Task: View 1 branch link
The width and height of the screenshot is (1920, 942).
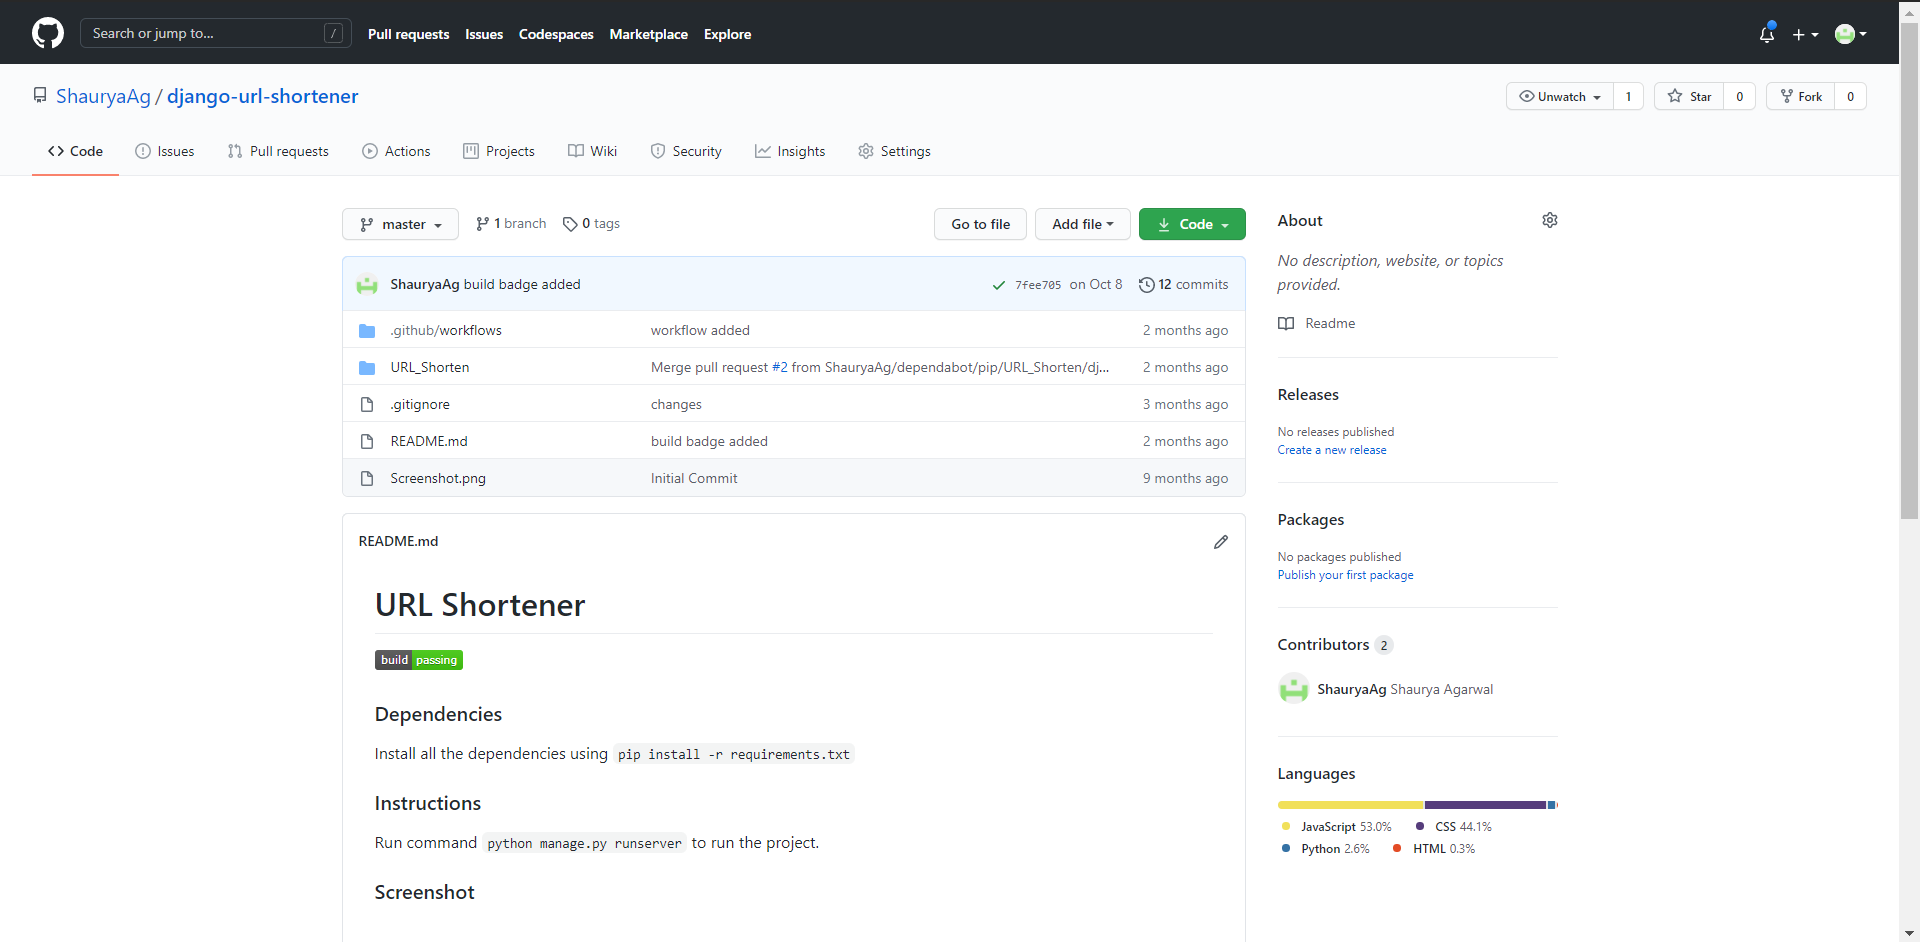Action: click(x=511, y=223)
